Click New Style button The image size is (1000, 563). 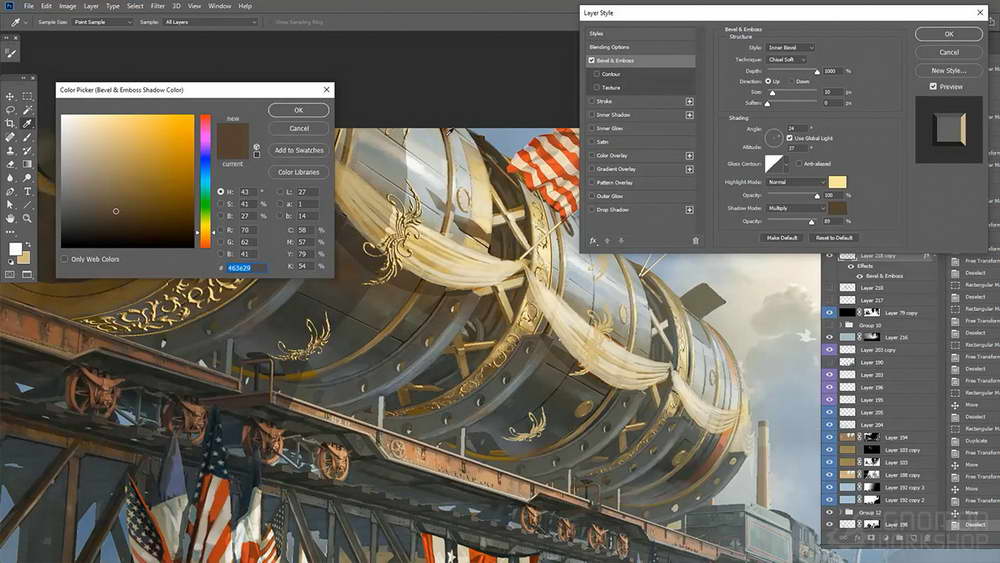(948, 70)
